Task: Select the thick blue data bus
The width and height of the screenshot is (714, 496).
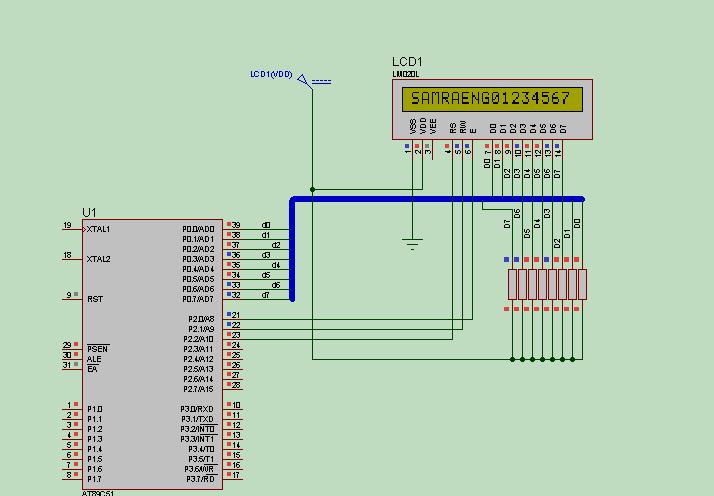Action: pos(437,199)
